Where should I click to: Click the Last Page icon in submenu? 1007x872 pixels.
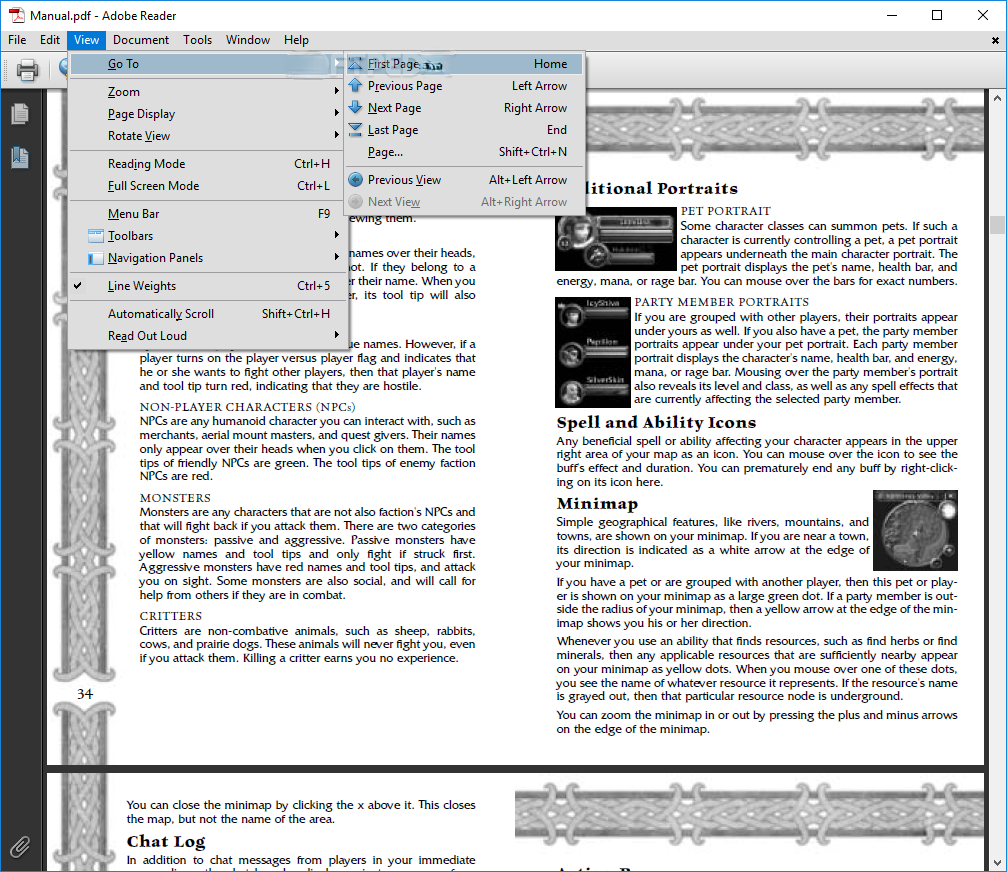point(355,130)
